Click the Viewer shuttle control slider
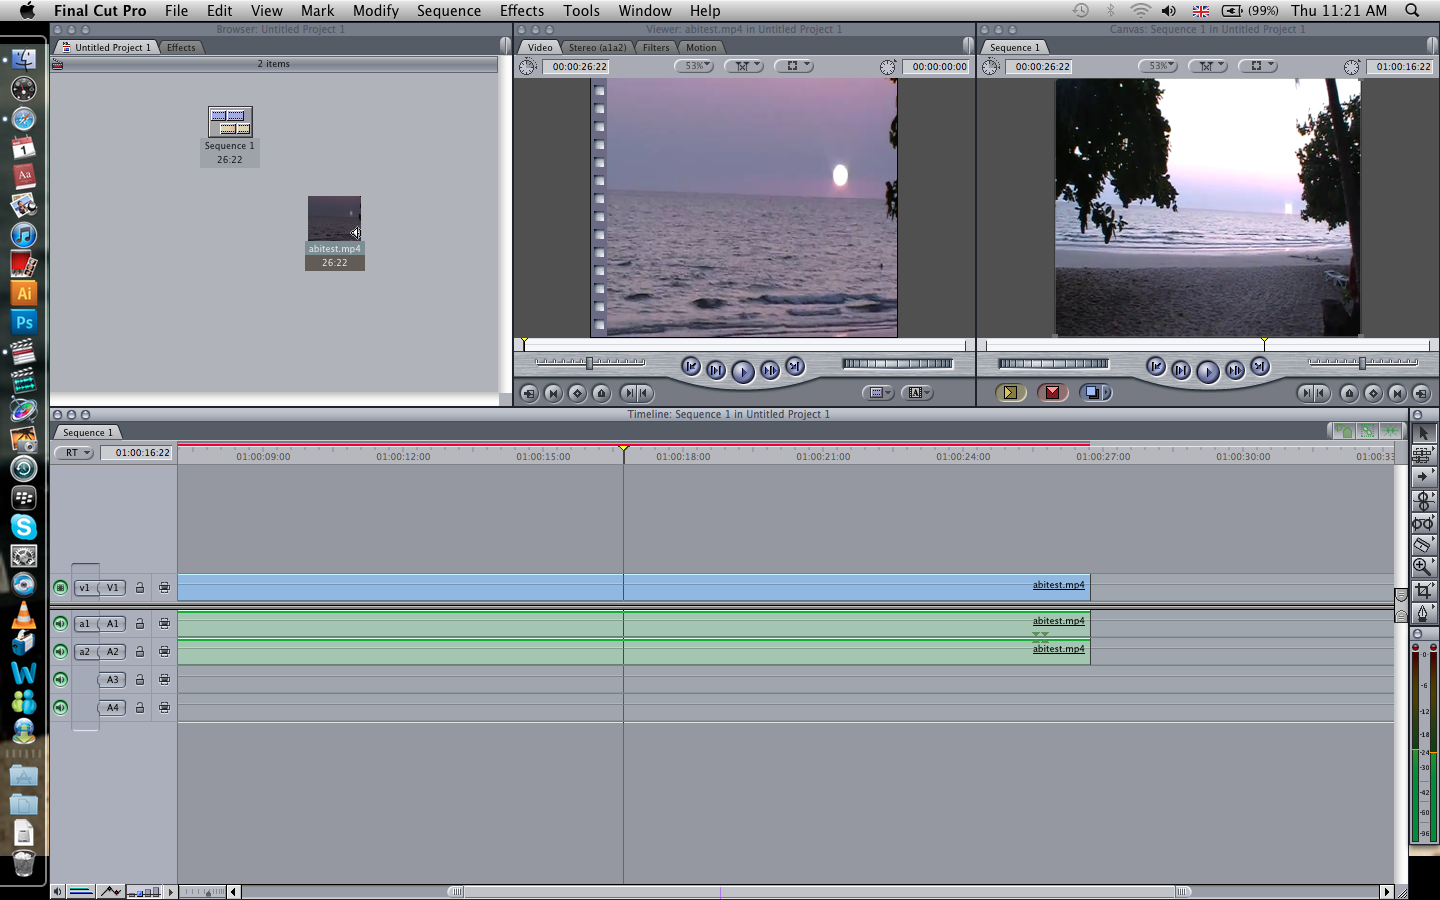Viewport: 1440px width, 900px height. (590, 363)
